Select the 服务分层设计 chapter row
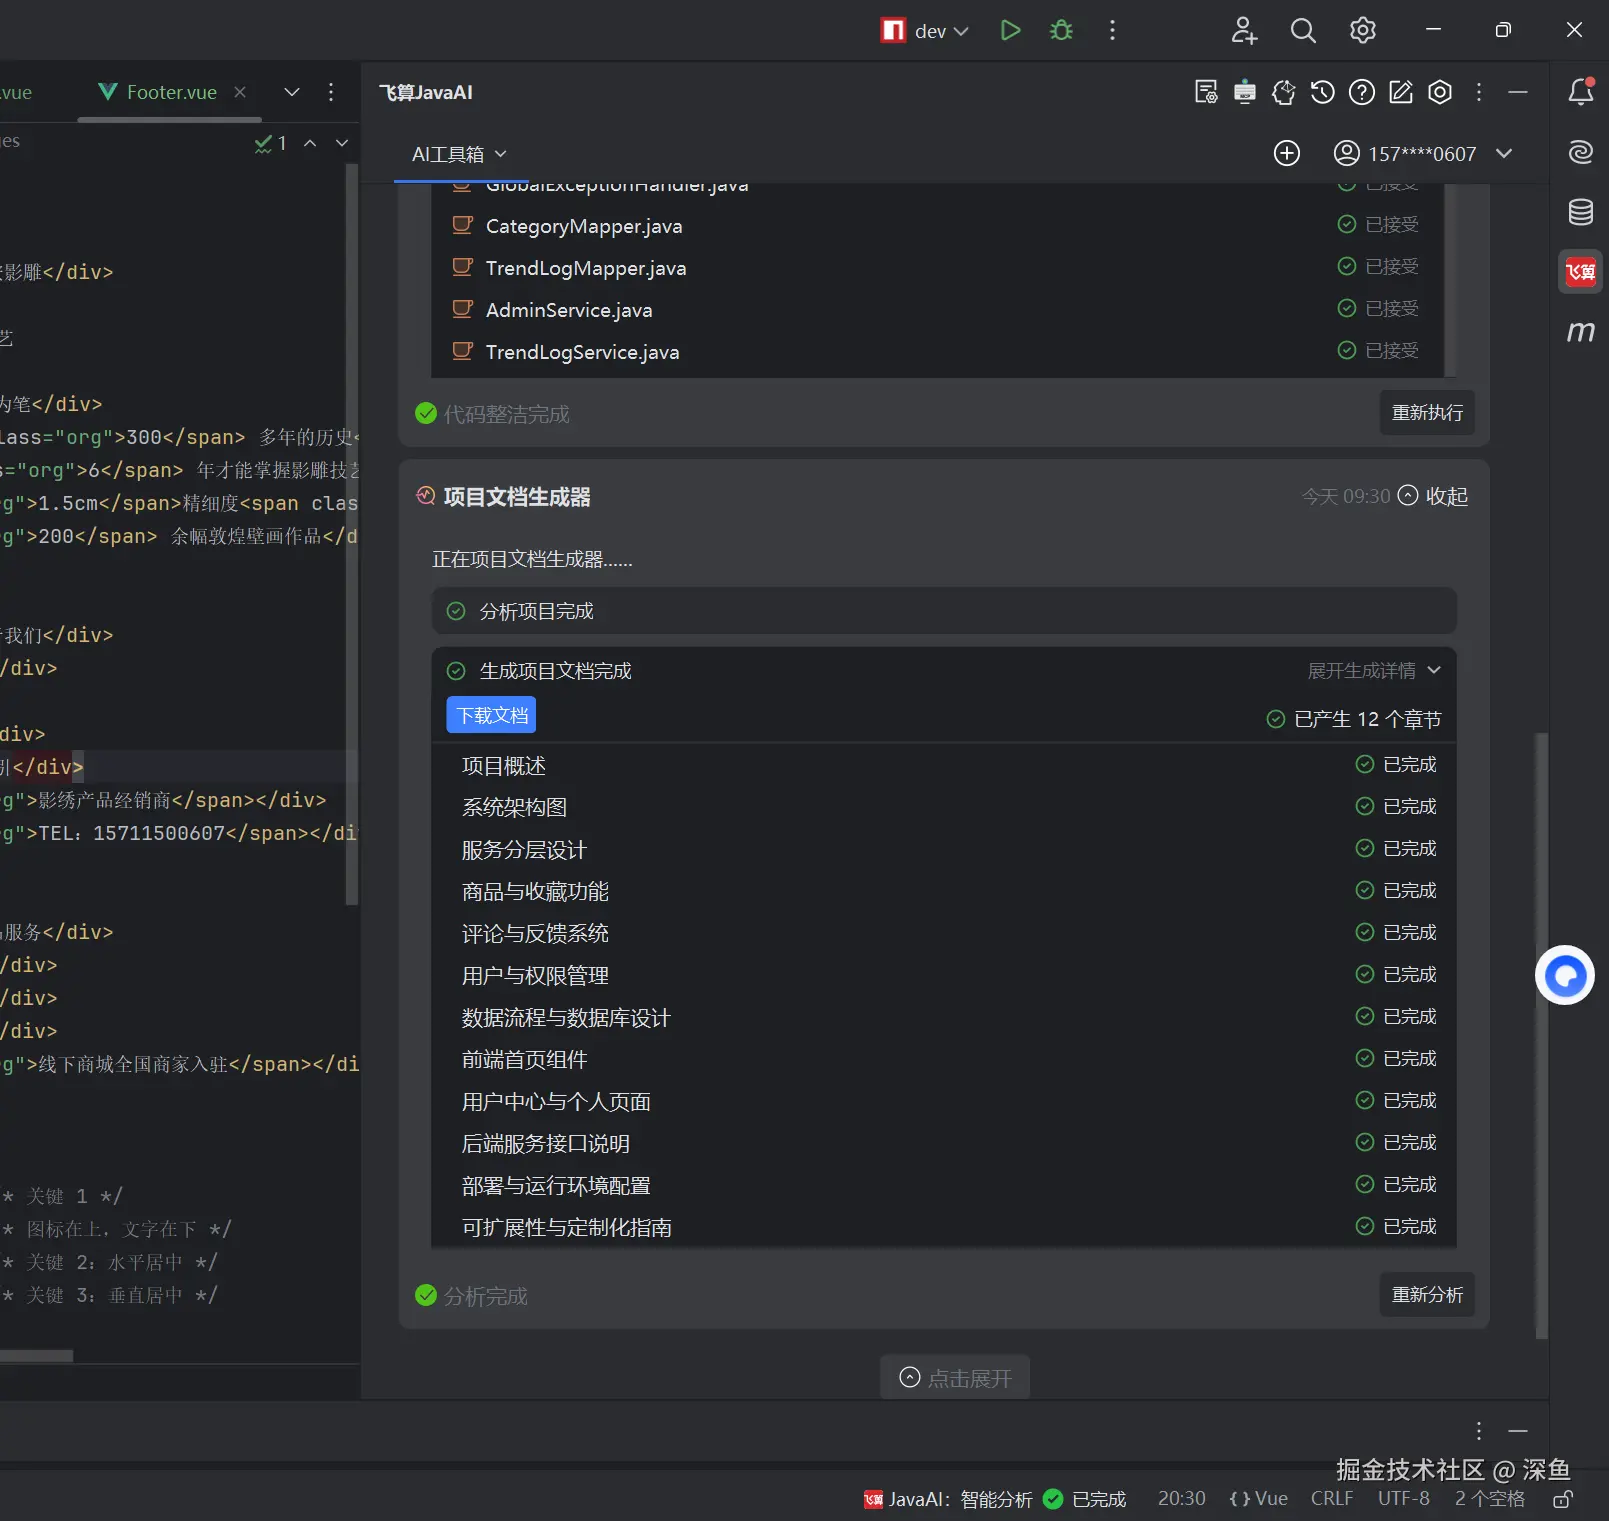 [x=944, y=849]
